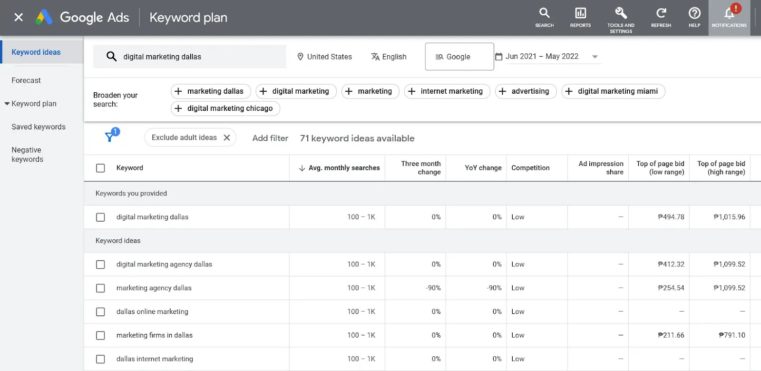Screen dimensions: 761x371
Task: Click the Google Ads logo
Action: tap(44, 17)
